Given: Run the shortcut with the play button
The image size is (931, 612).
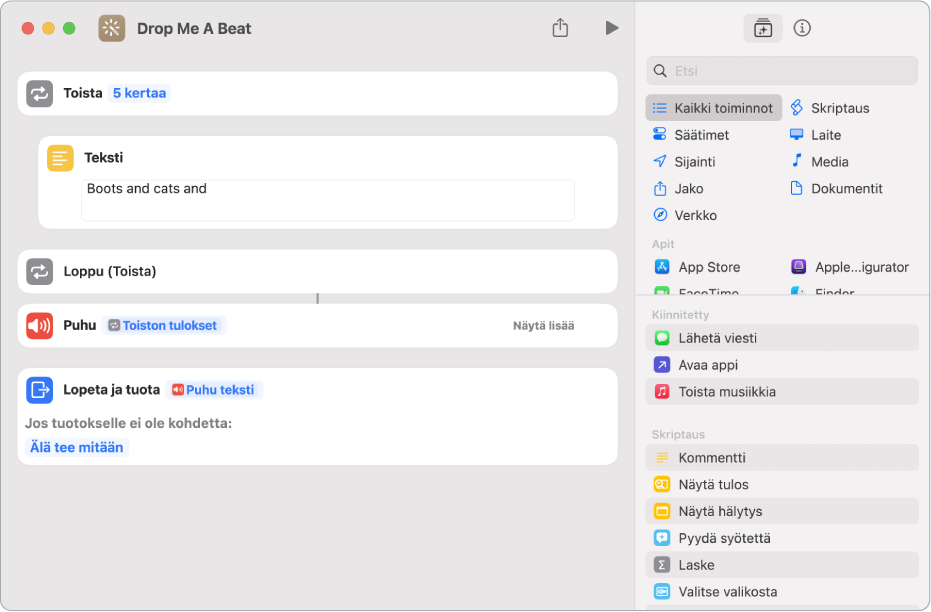Looking at the screenshot, I should (x=612, y=28).
